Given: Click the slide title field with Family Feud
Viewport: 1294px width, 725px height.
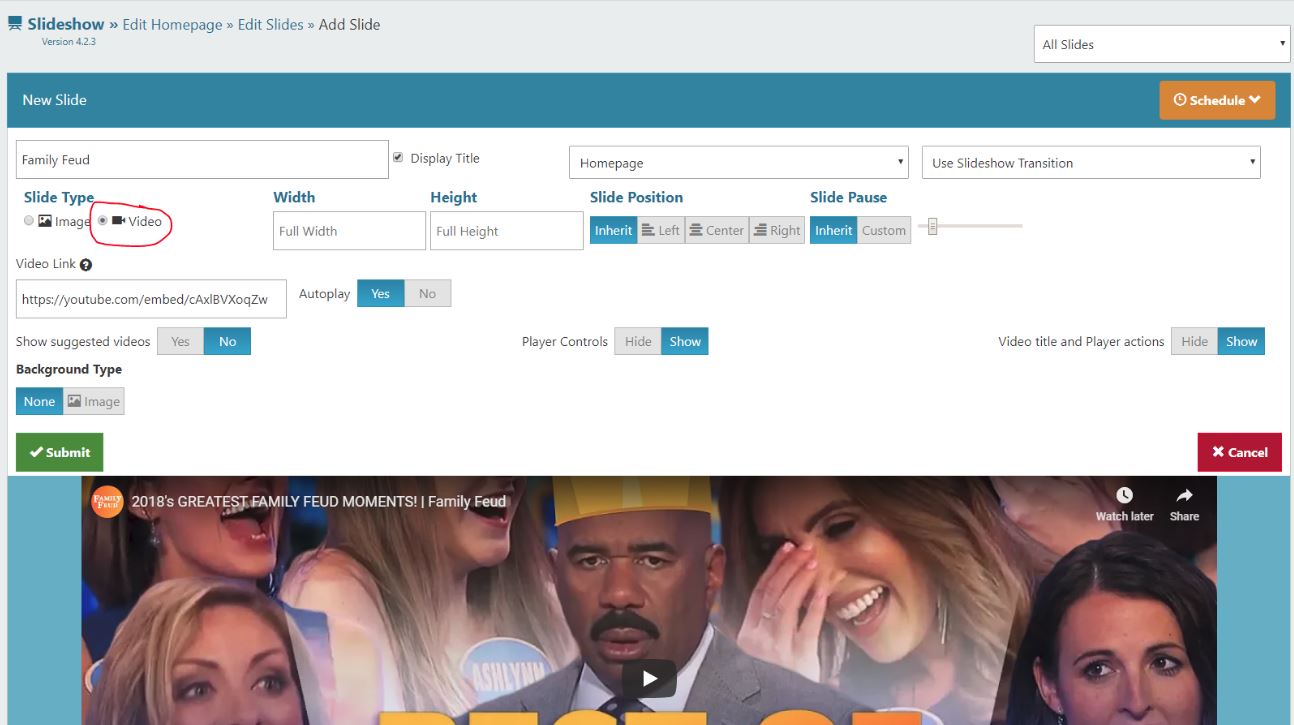Looking at the screenshot, I should point(202,160).
